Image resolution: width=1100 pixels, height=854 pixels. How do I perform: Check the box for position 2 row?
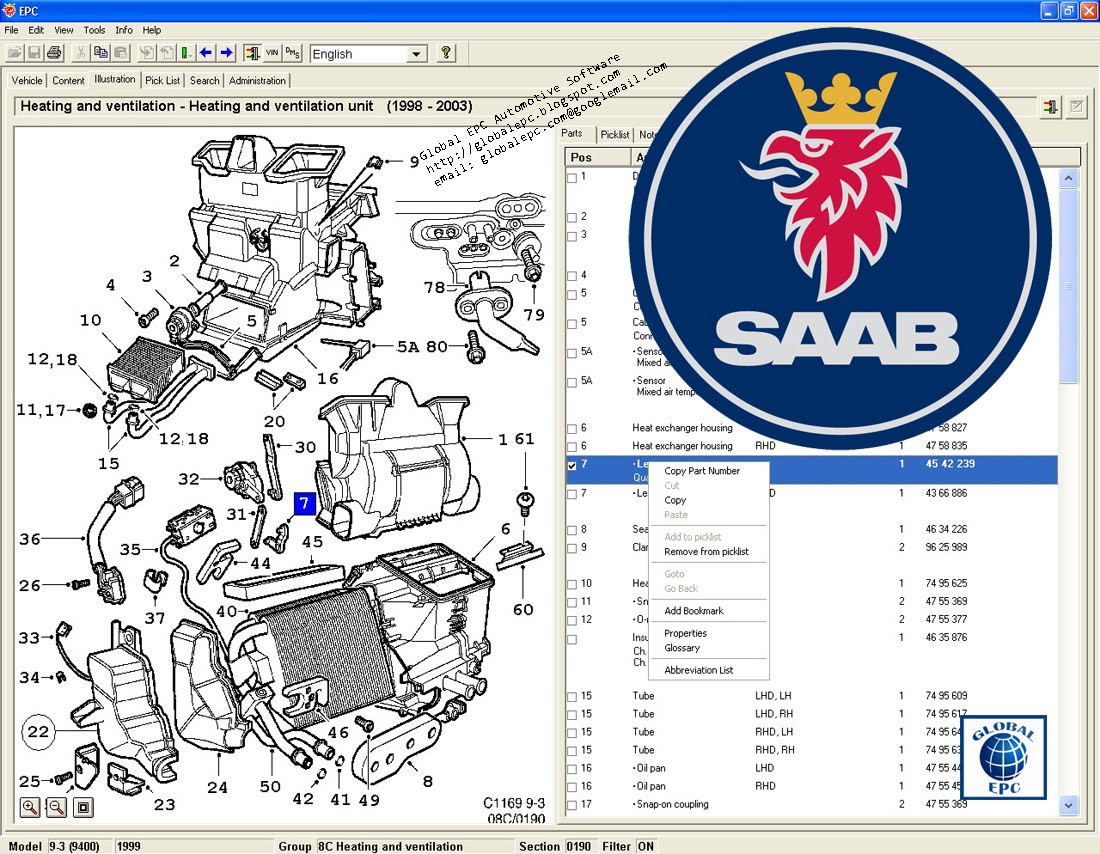click(x=572, y=218)
